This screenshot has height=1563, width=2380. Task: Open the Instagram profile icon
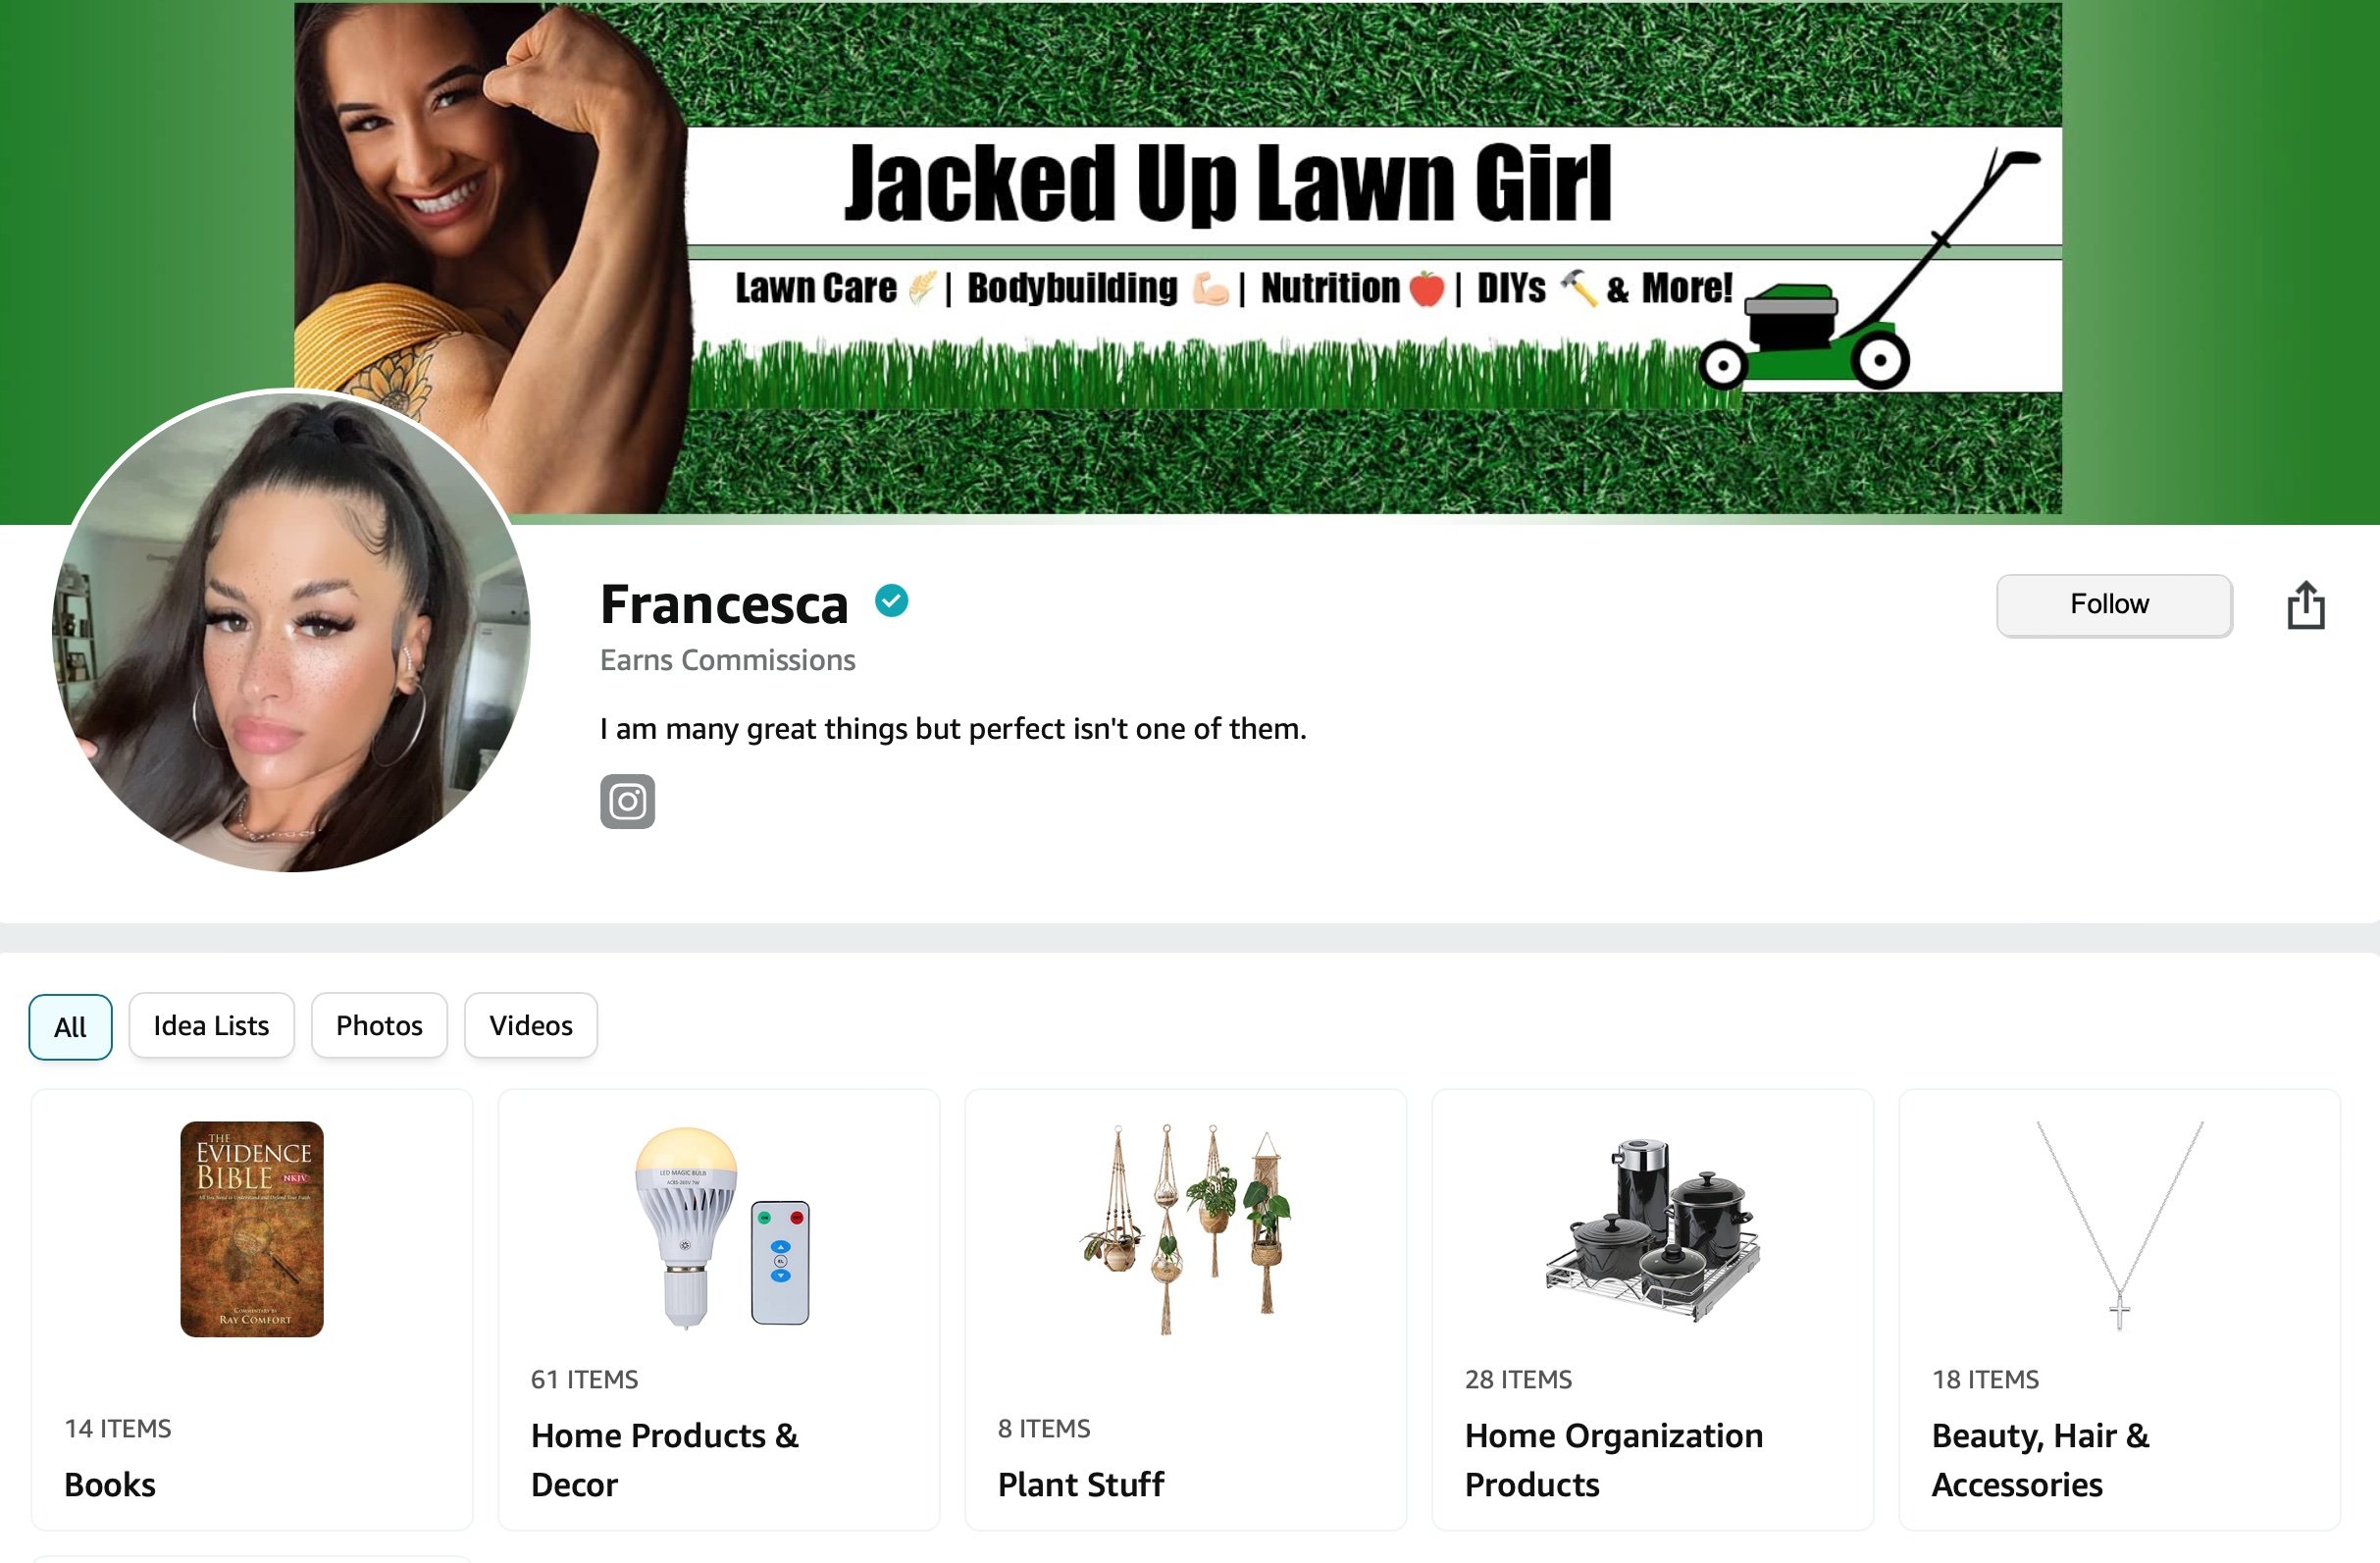pos(627,801)
